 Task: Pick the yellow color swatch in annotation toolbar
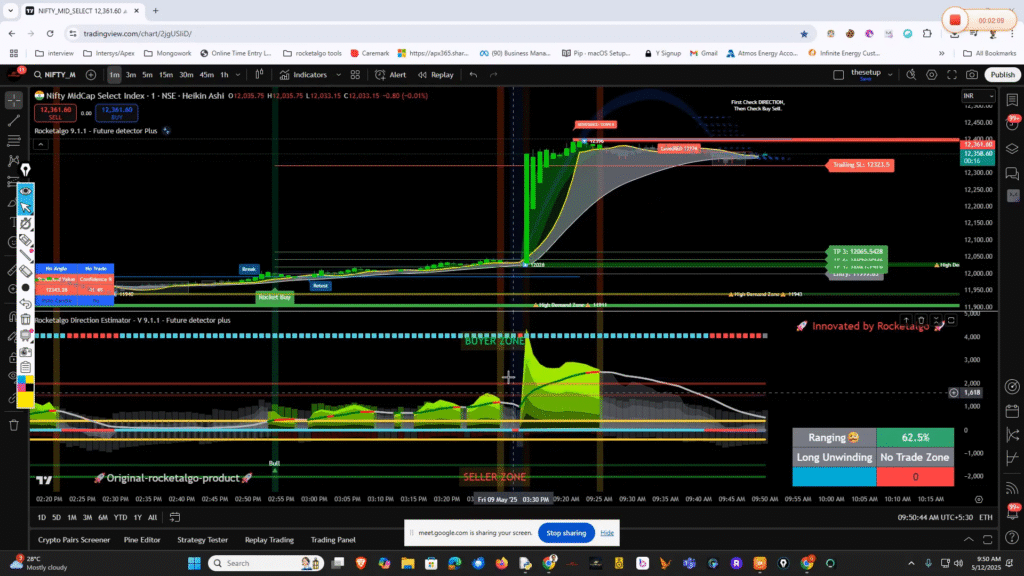coord(26,401)
